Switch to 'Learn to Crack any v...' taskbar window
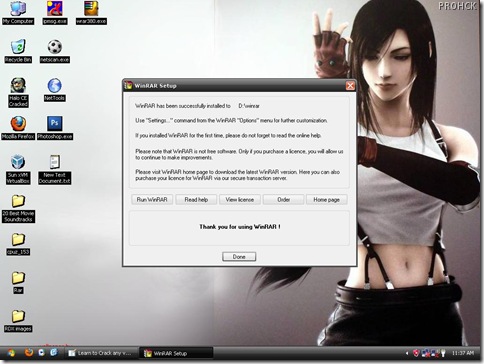Viewport: 484px width, 364px height. pyautogui.click(x=102, y=353)
